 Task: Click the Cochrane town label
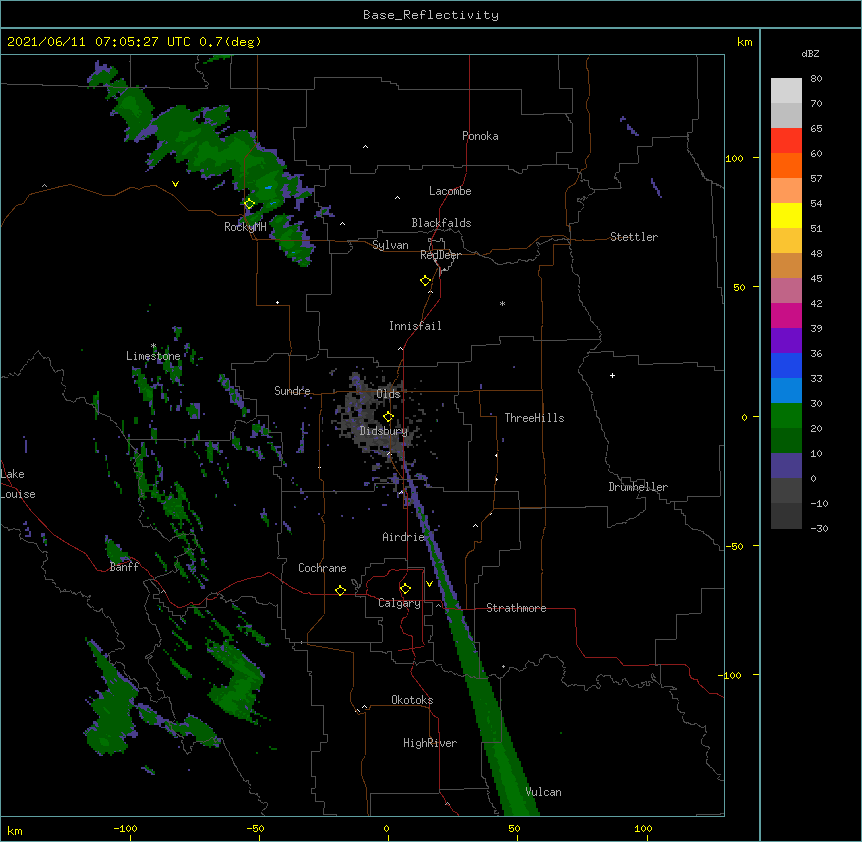tap(322, 568)
